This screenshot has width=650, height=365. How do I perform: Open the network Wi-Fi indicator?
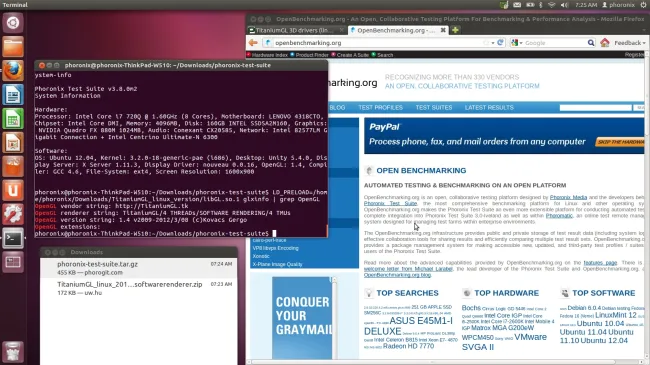[x=552, y=5]
